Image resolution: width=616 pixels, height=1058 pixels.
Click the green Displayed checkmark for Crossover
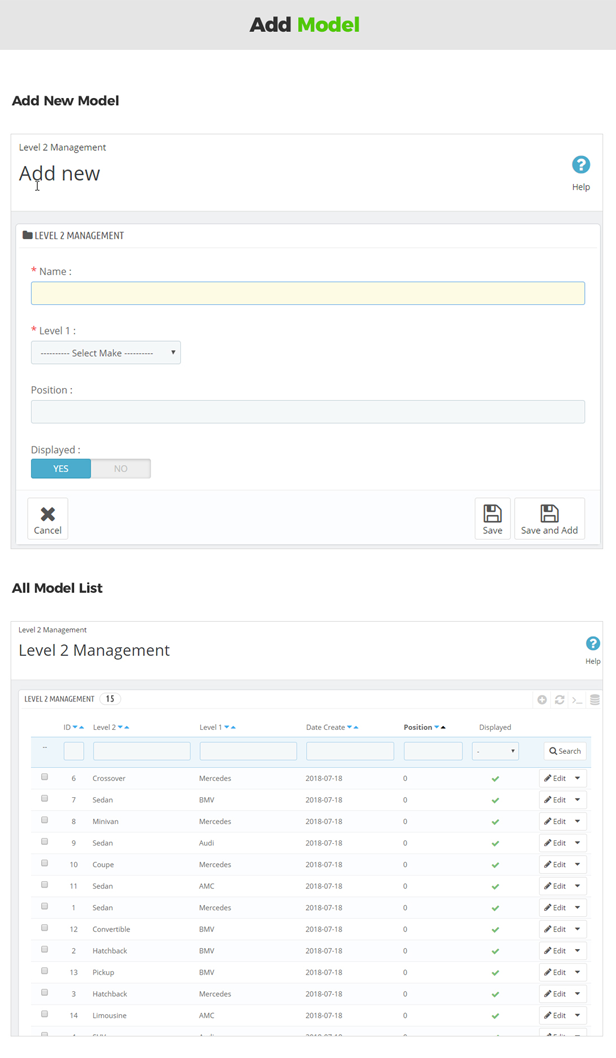[495, 778]
